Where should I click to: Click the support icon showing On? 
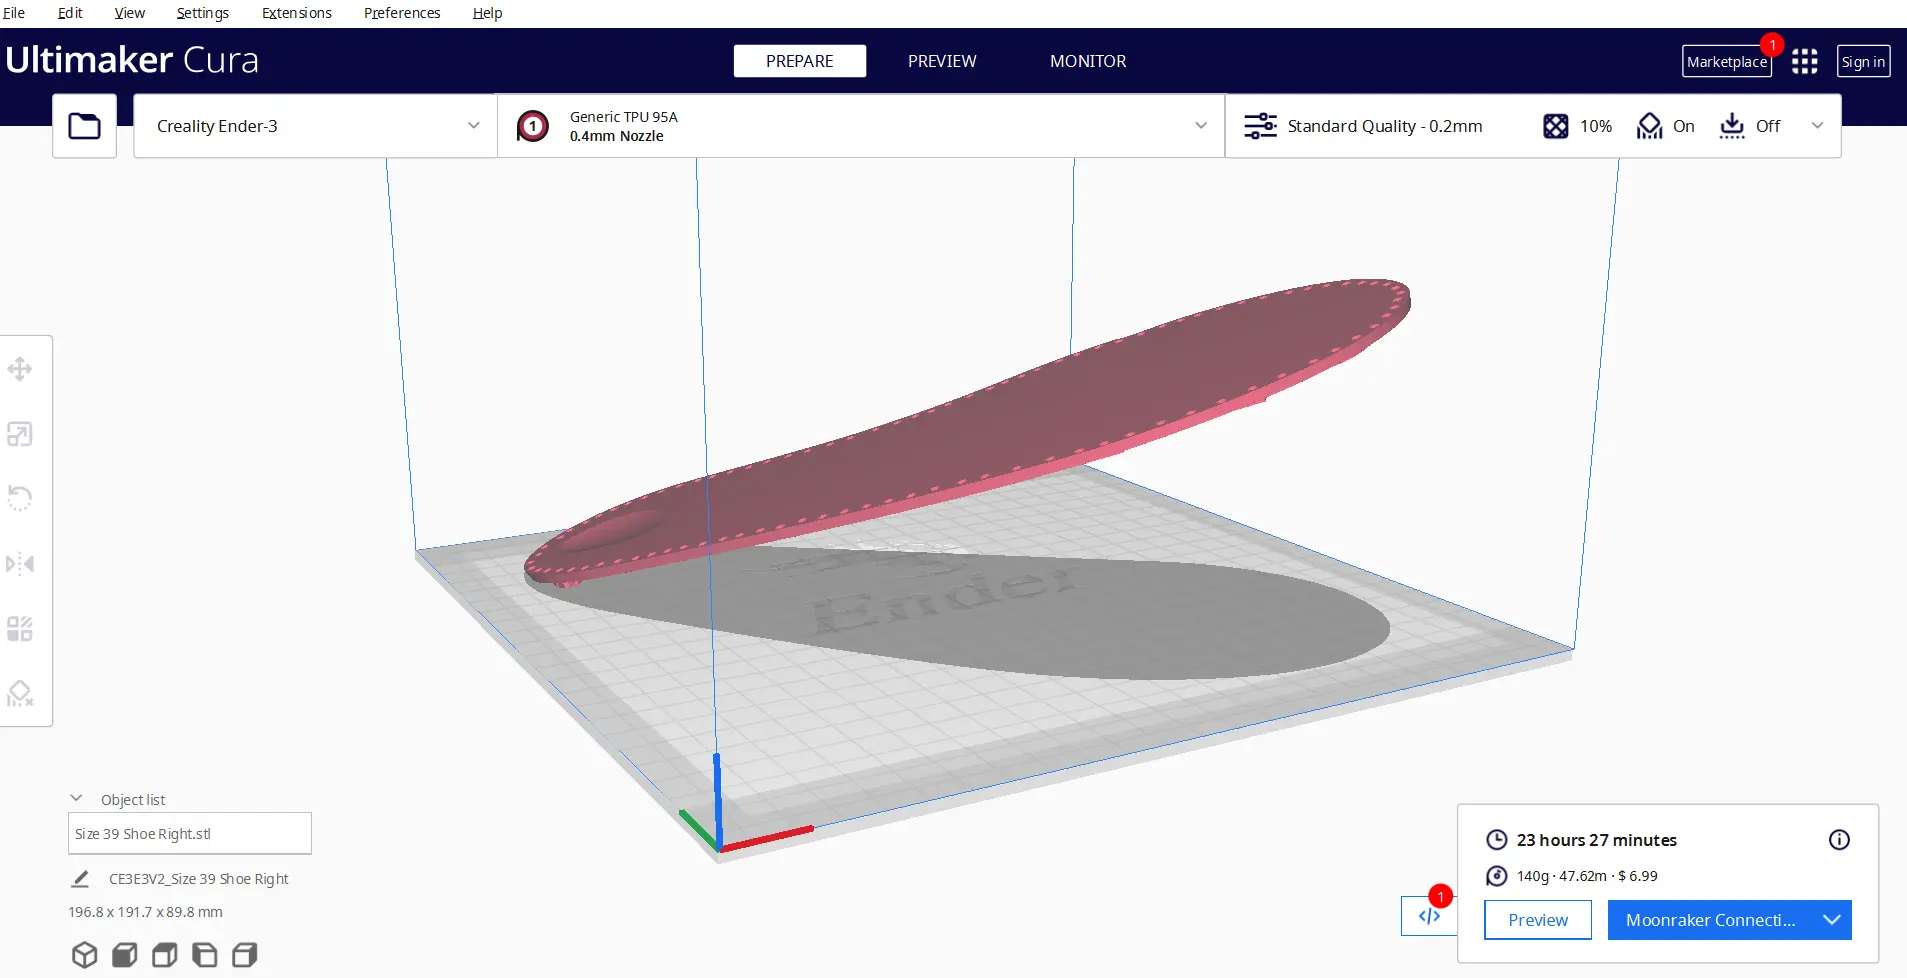1649,126
